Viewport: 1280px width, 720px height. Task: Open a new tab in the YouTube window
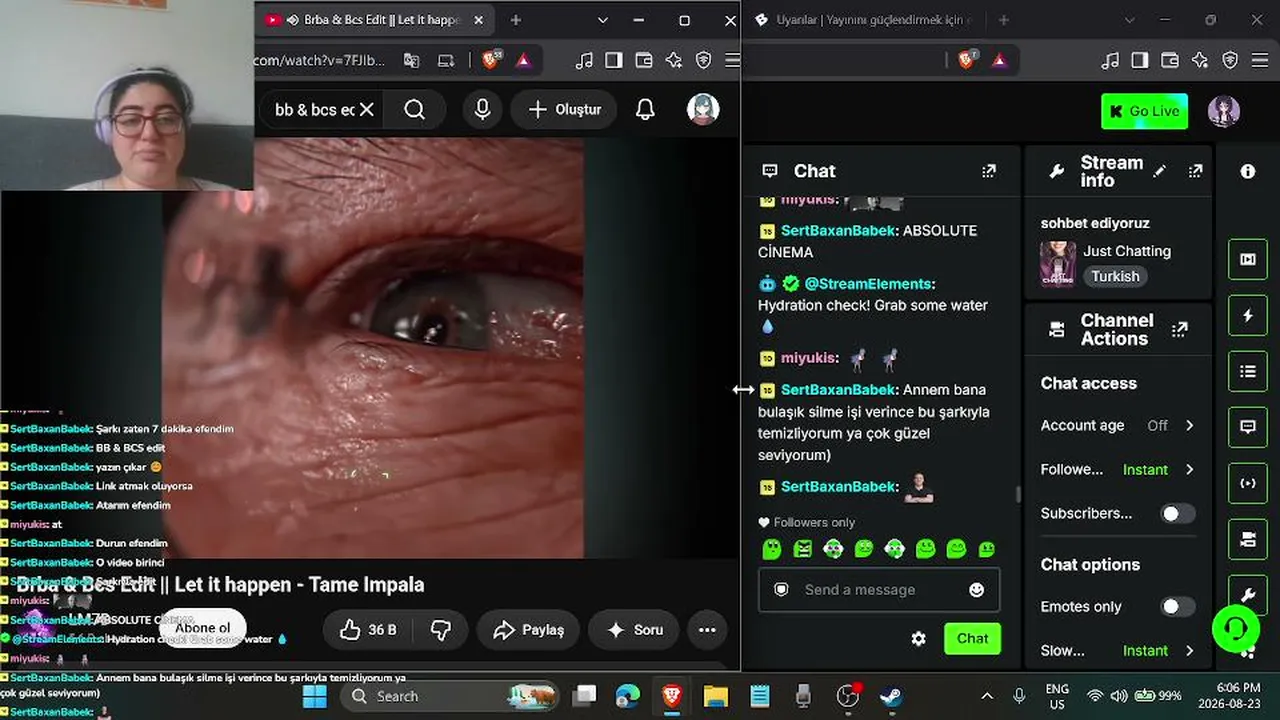point(515,20)
